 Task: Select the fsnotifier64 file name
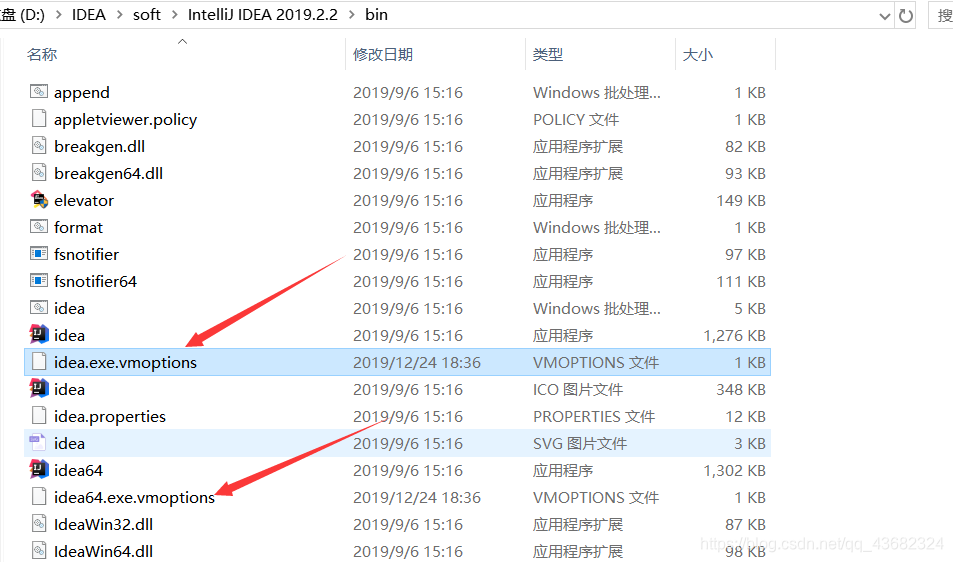coord(95,281)
